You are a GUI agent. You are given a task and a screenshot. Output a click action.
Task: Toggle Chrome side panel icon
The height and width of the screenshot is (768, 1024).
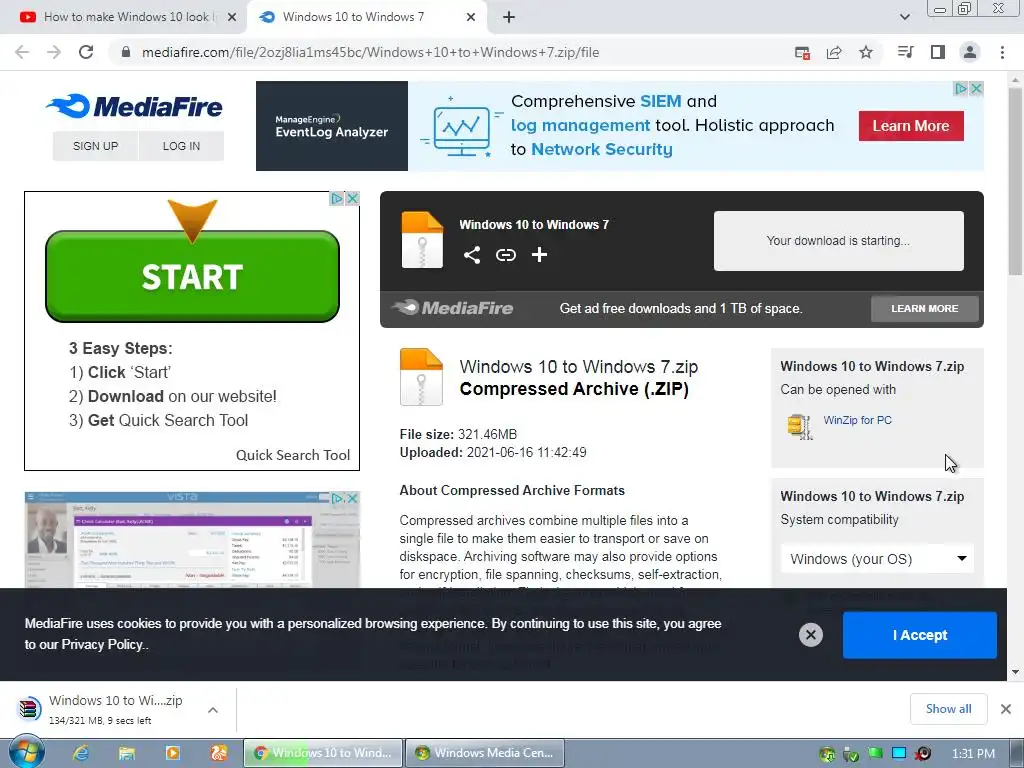tap(938, 52)
